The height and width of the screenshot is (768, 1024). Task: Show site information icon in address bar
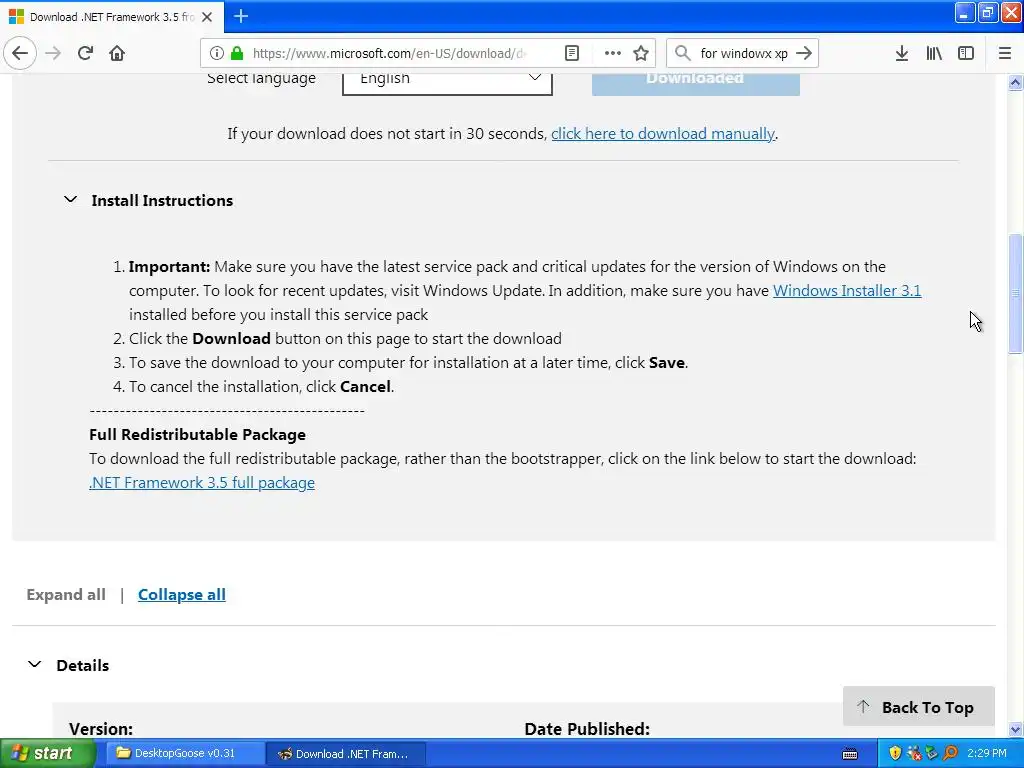[x=217, y=53]
